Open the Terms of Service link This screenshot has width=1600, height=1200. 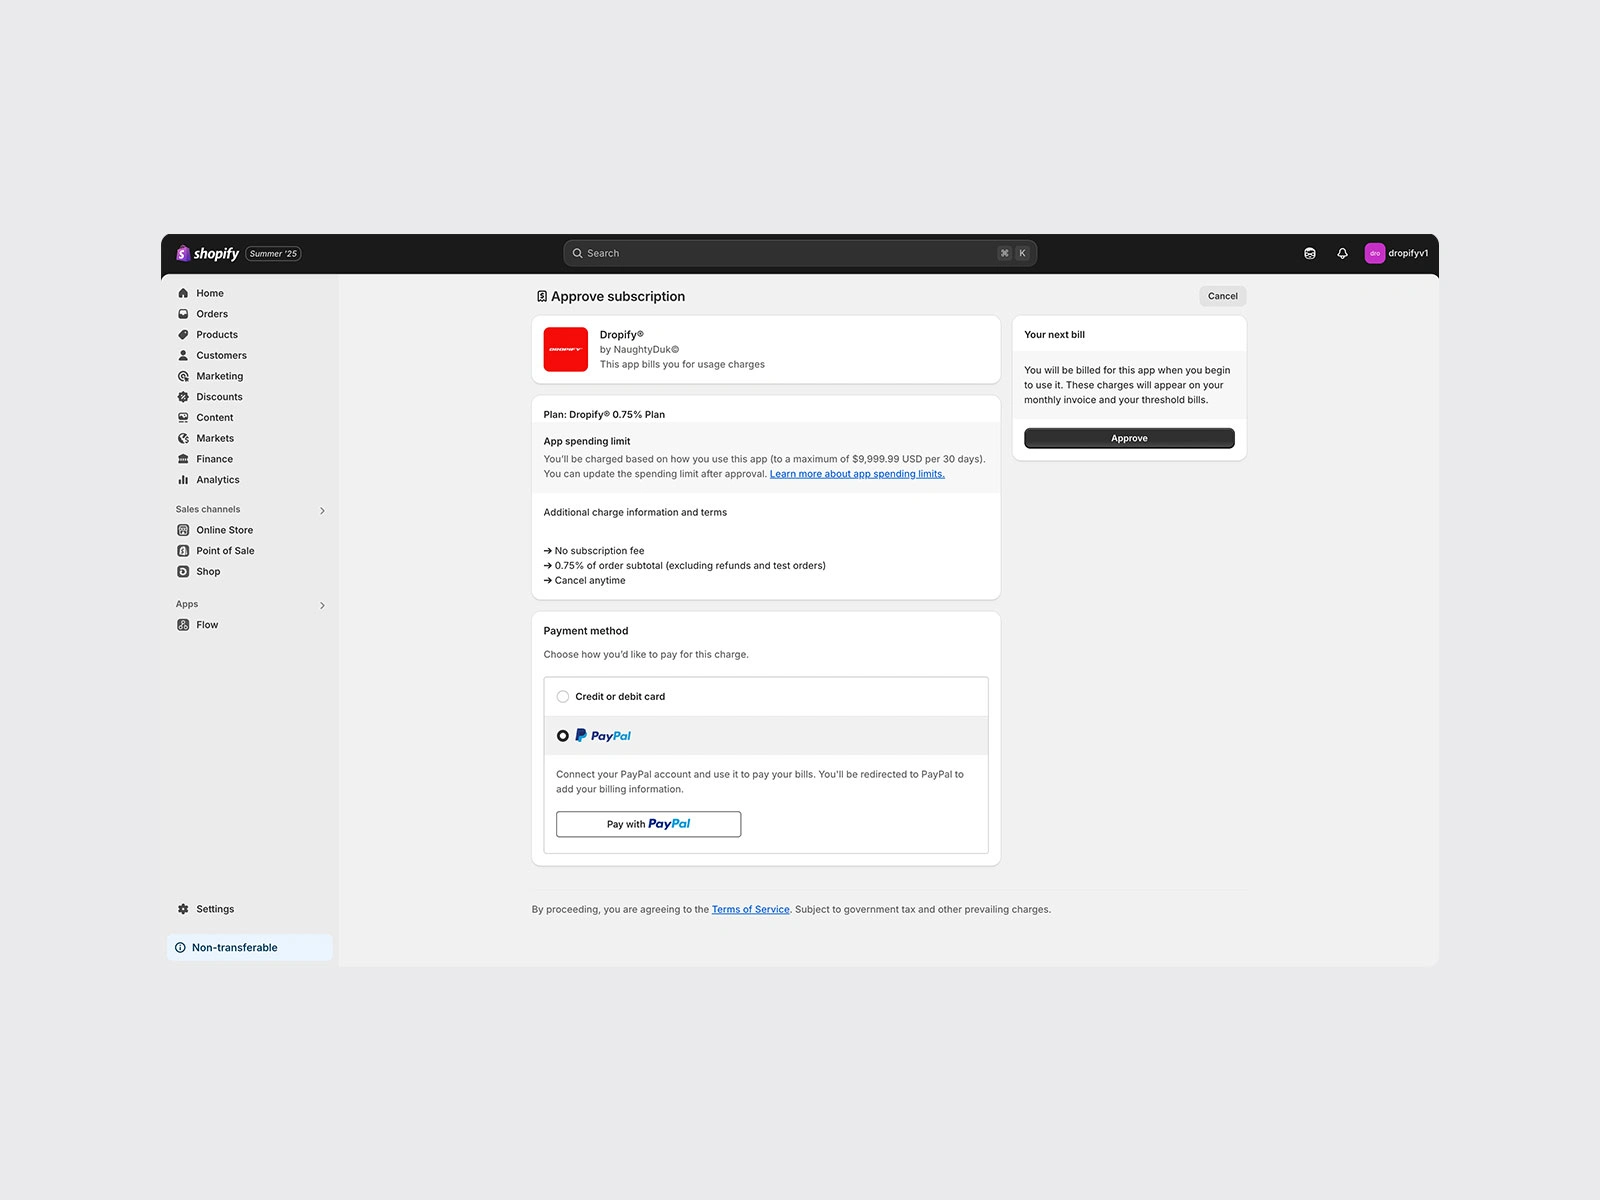coord(751,910)
